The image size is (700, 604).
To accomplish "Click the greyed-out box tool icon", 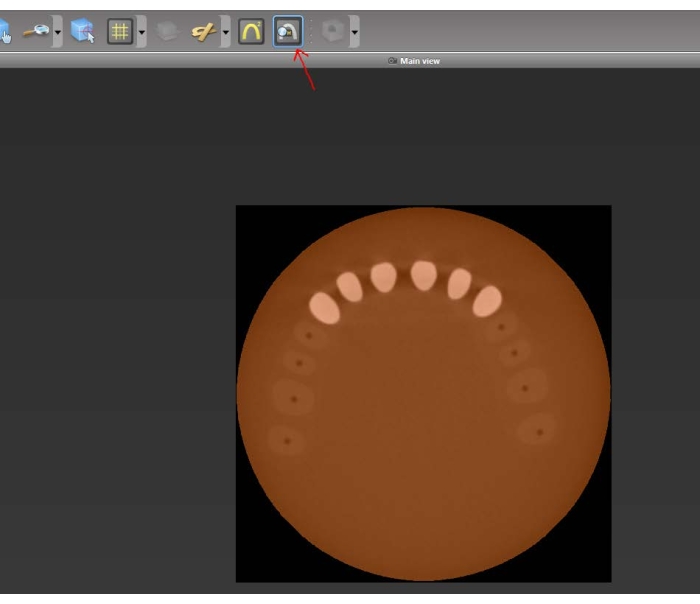I will [333, 31].
